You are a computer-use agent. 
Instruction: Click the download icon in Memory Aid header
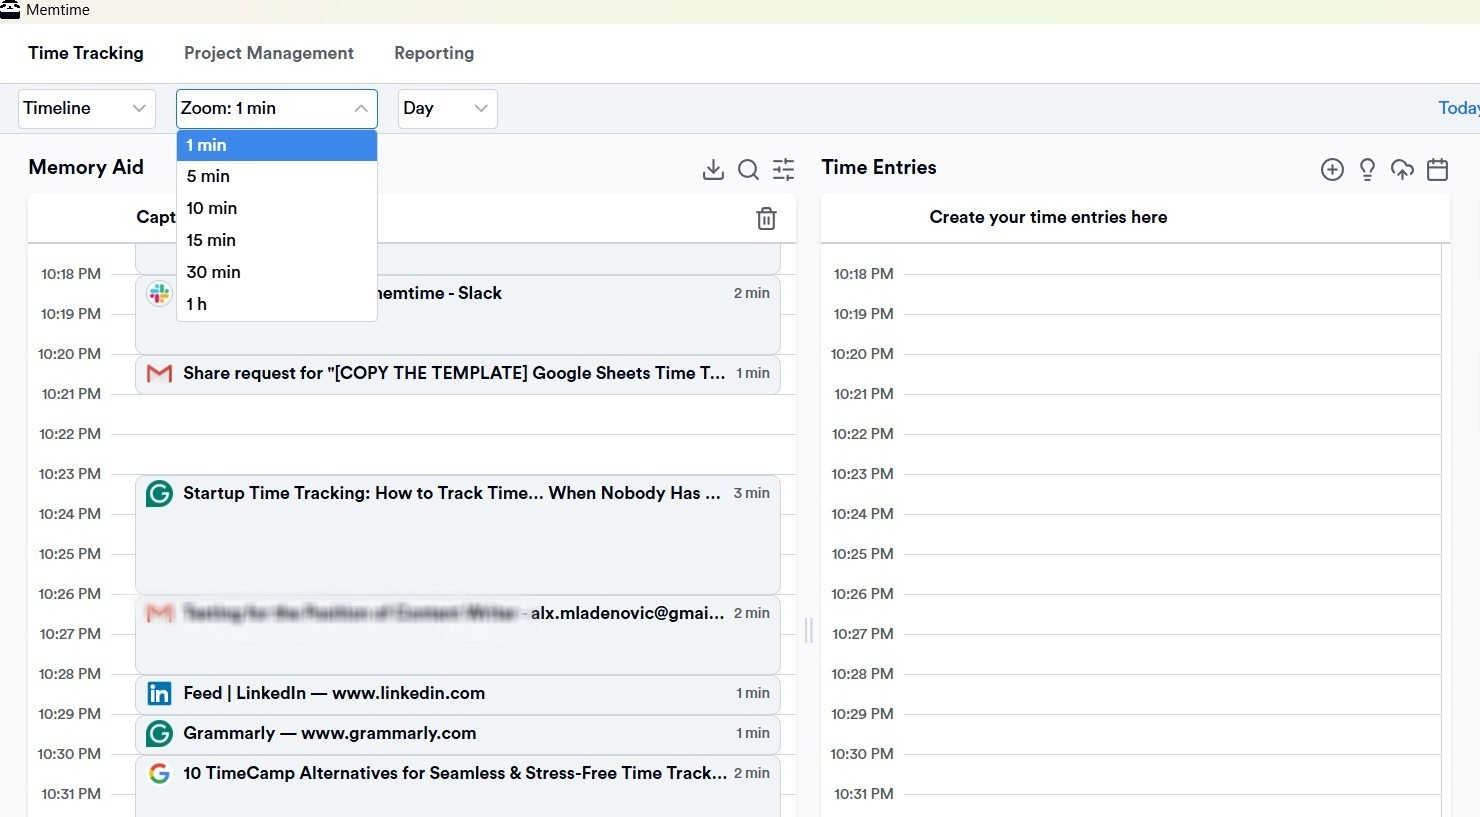[713, 169]
